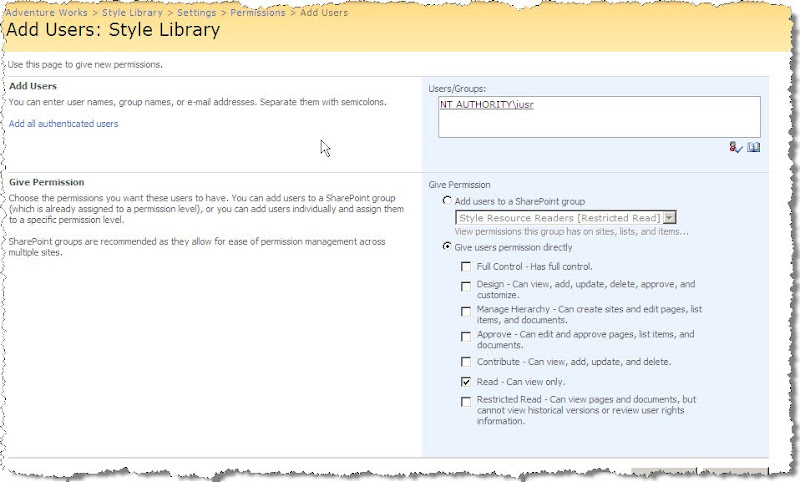Toggle the Restricted Read checkbox
Screen dimensions: 800x482
(466, 402)
